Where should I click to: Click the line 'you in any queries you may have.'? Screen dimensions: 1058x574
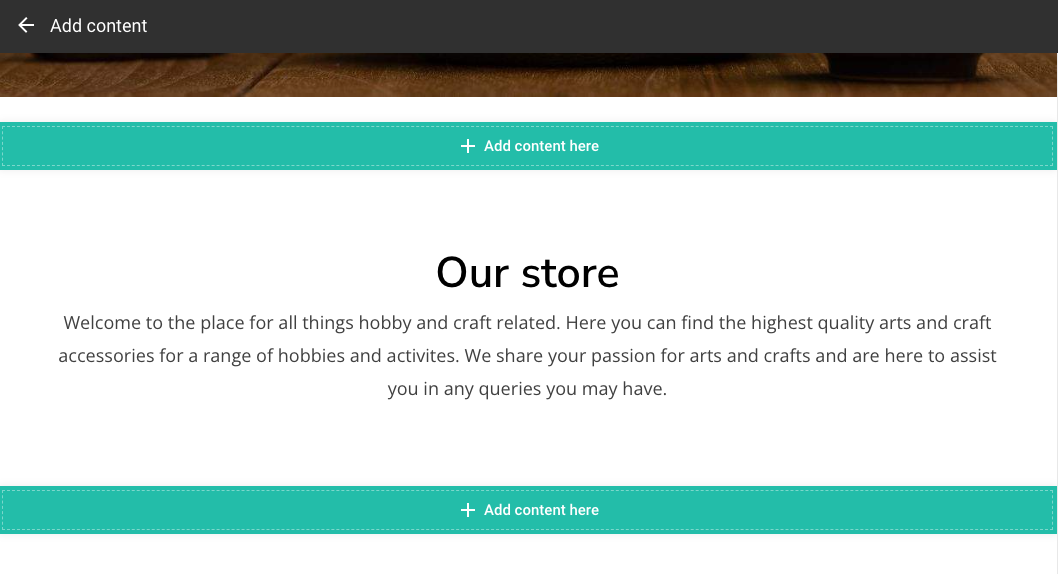coord(528,389)
